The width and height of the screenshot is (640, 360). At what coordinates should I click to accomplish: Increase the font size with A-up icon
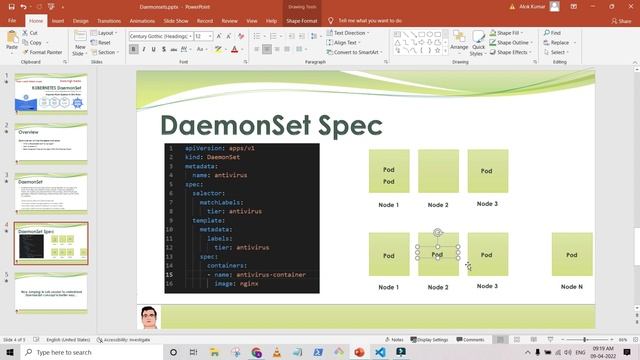point(219,36)
